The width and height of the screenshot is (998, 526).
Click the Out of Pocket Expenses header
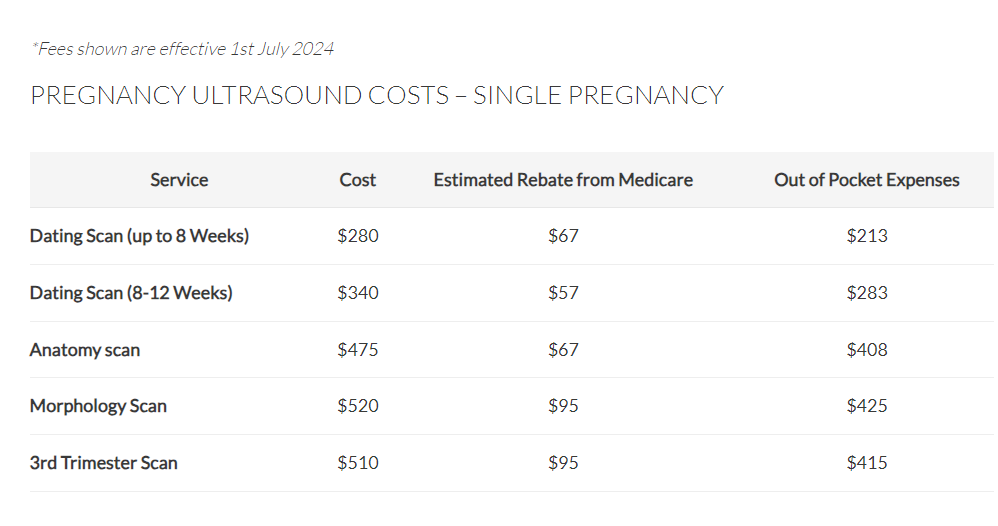[866, 180]
